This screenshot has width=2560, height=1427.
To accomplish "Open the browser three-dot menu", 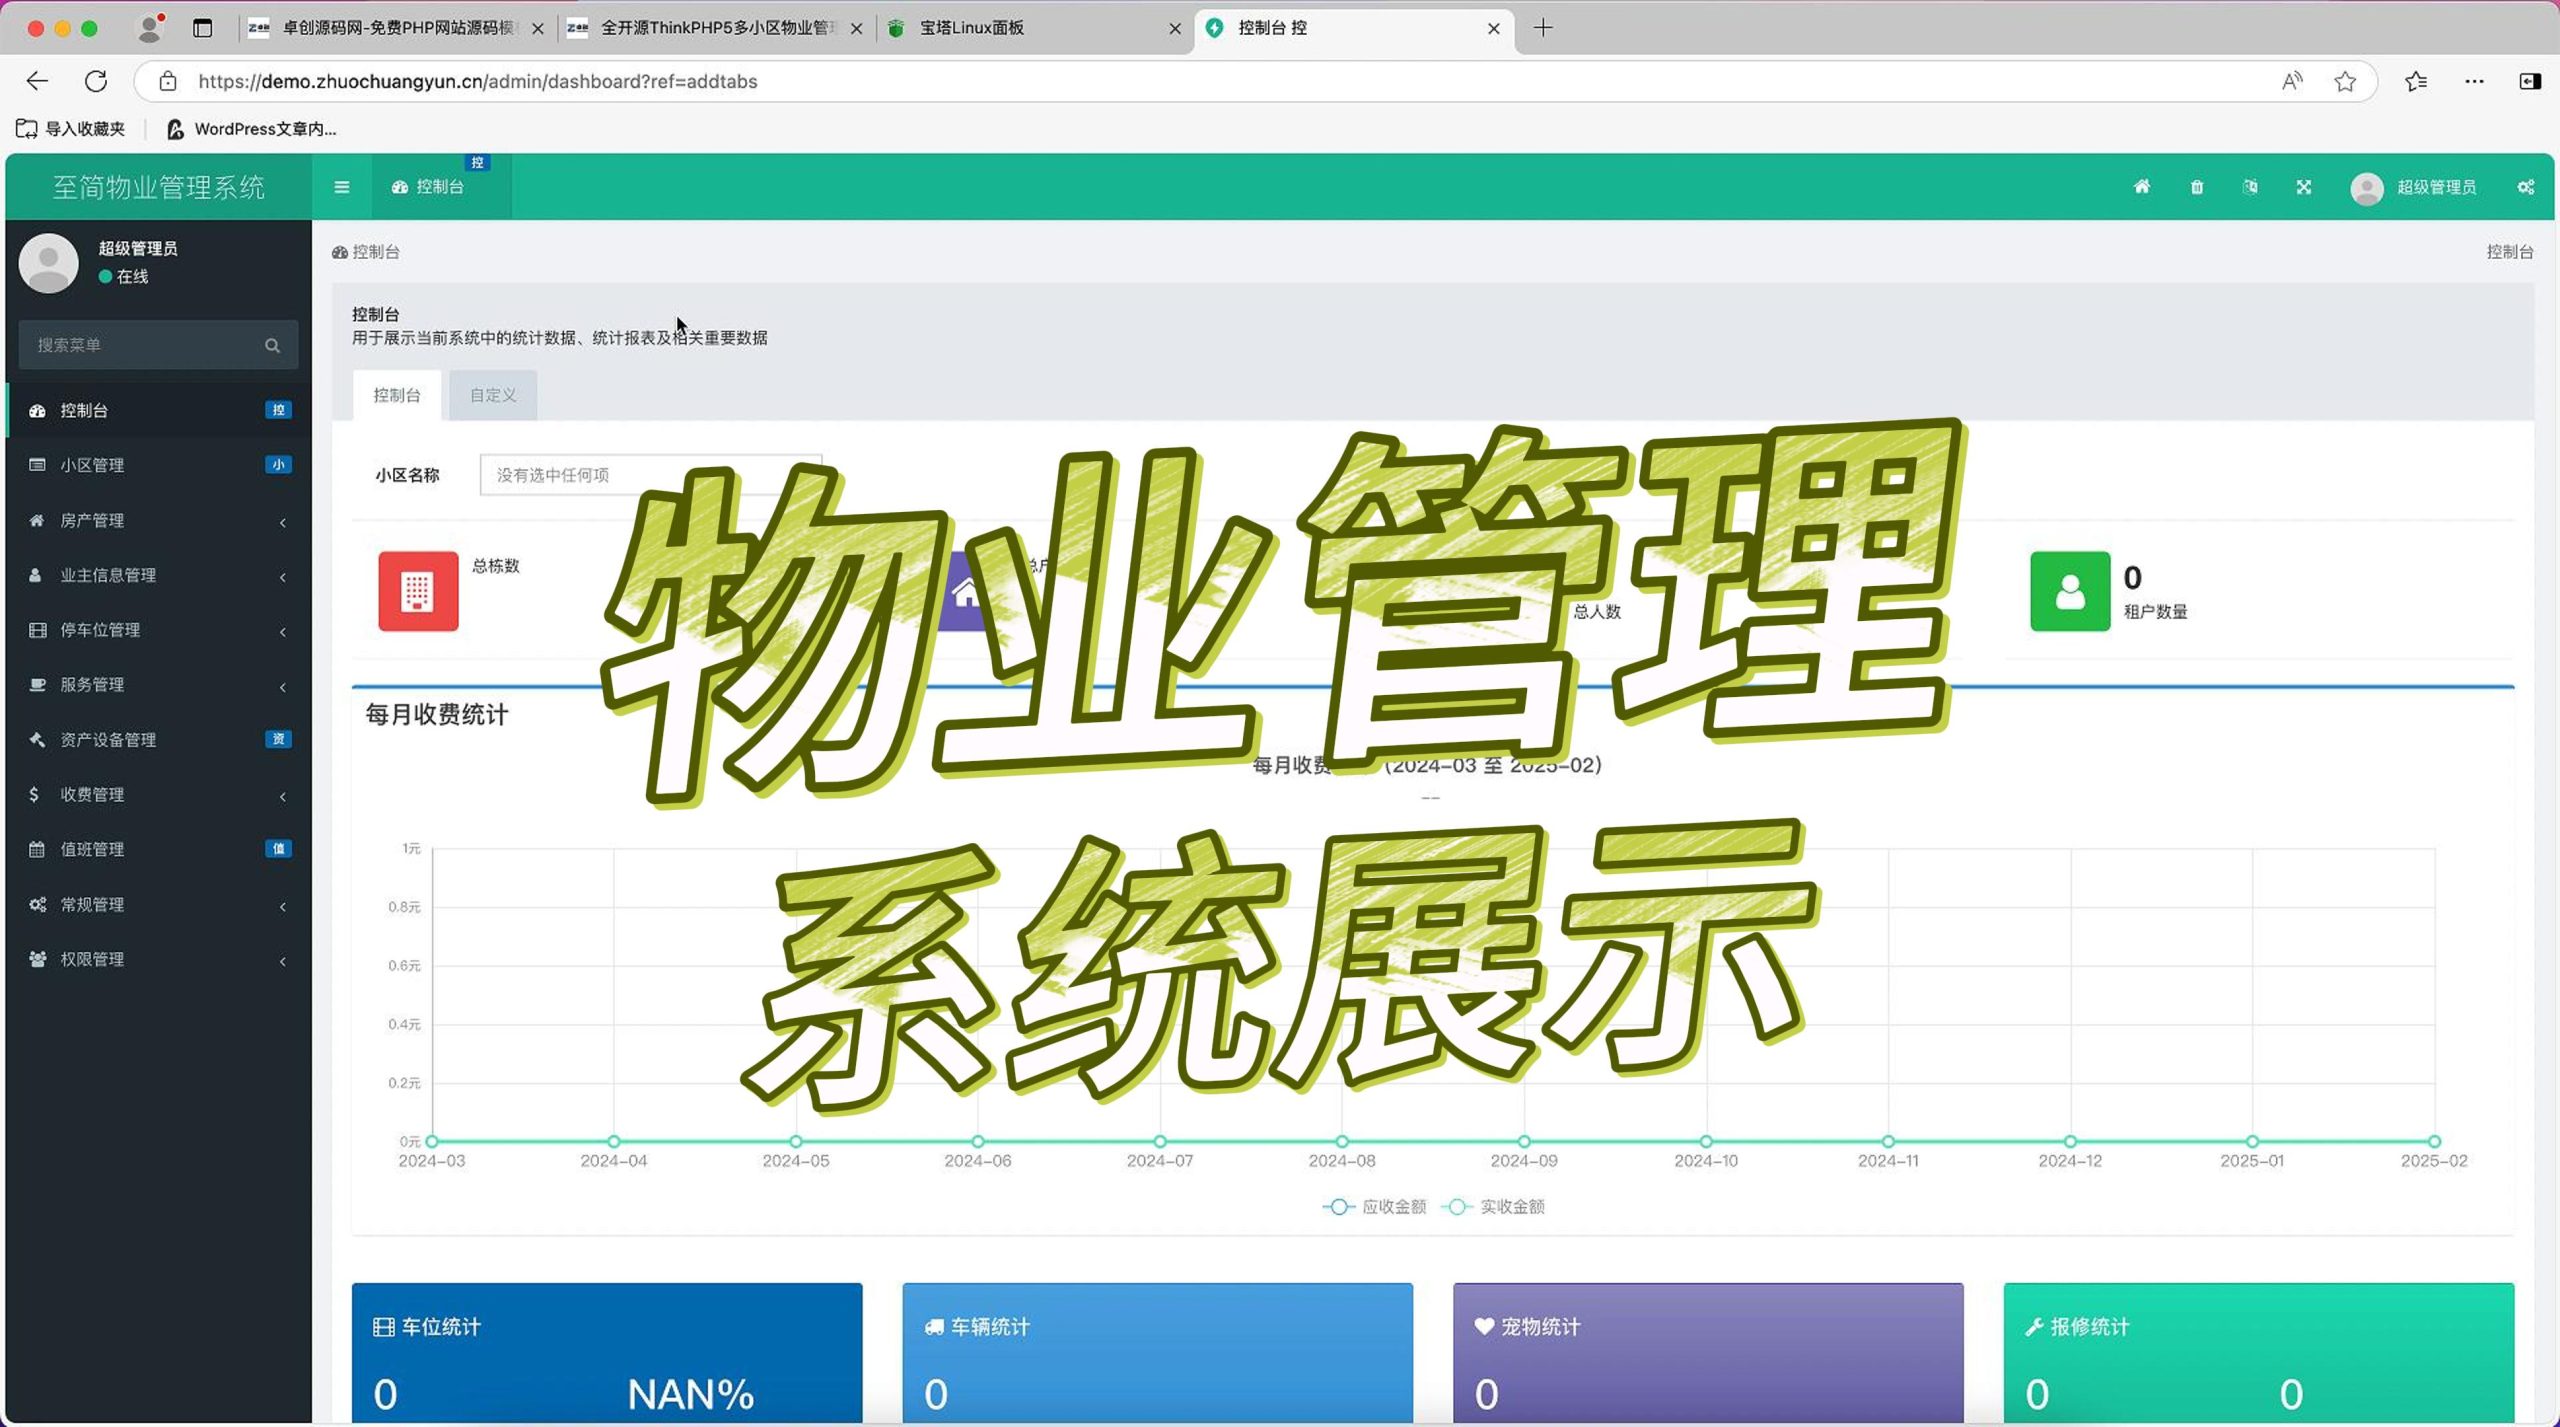I will point(2474,81).
